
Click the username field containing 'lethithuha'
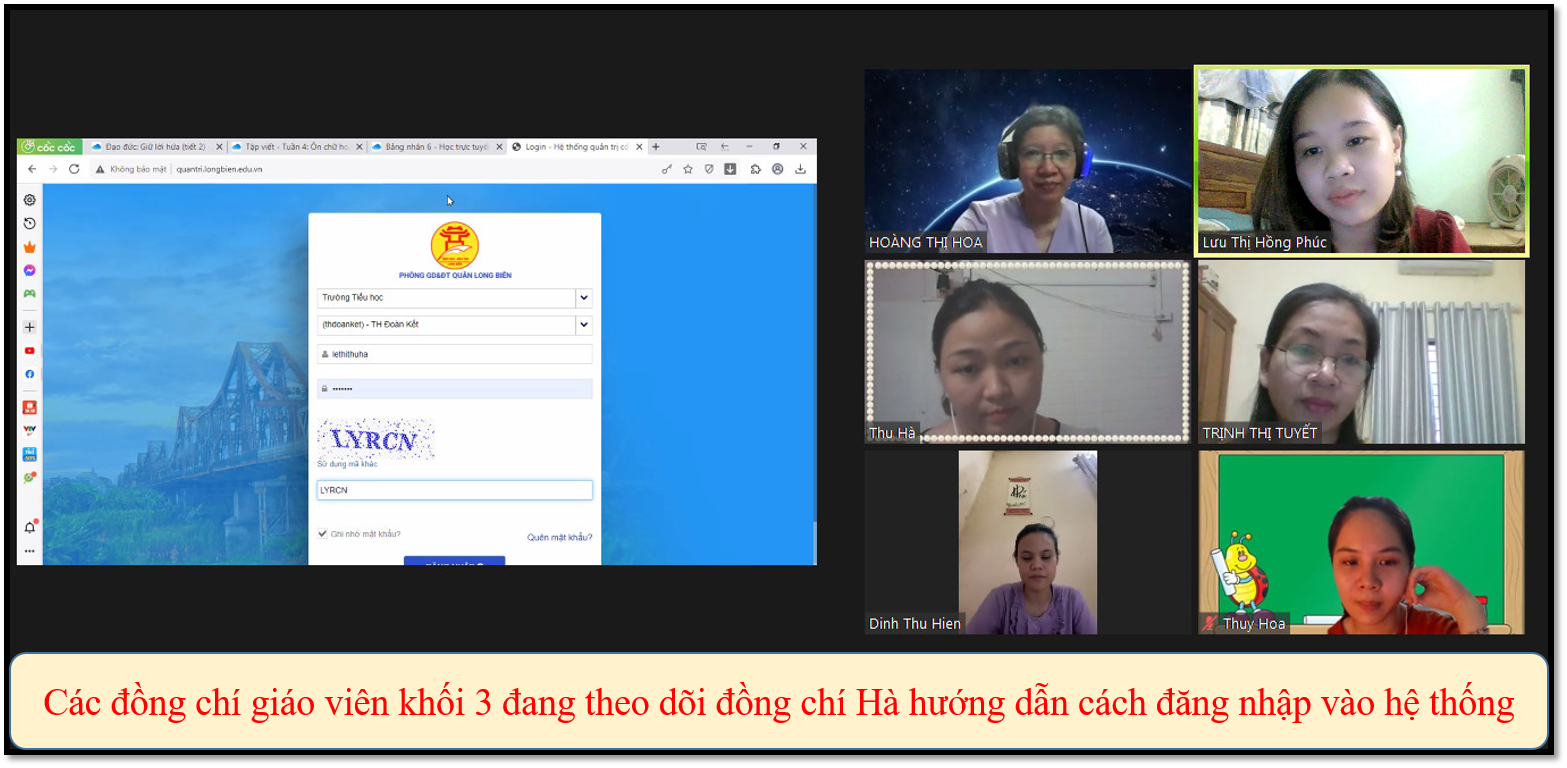(x=455, y=354)
